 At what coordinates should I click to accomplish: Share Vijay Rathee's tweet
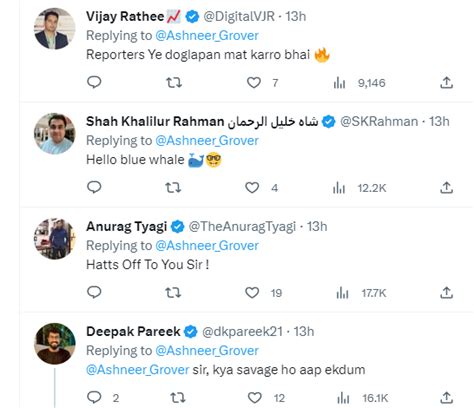tap(446, 82)
